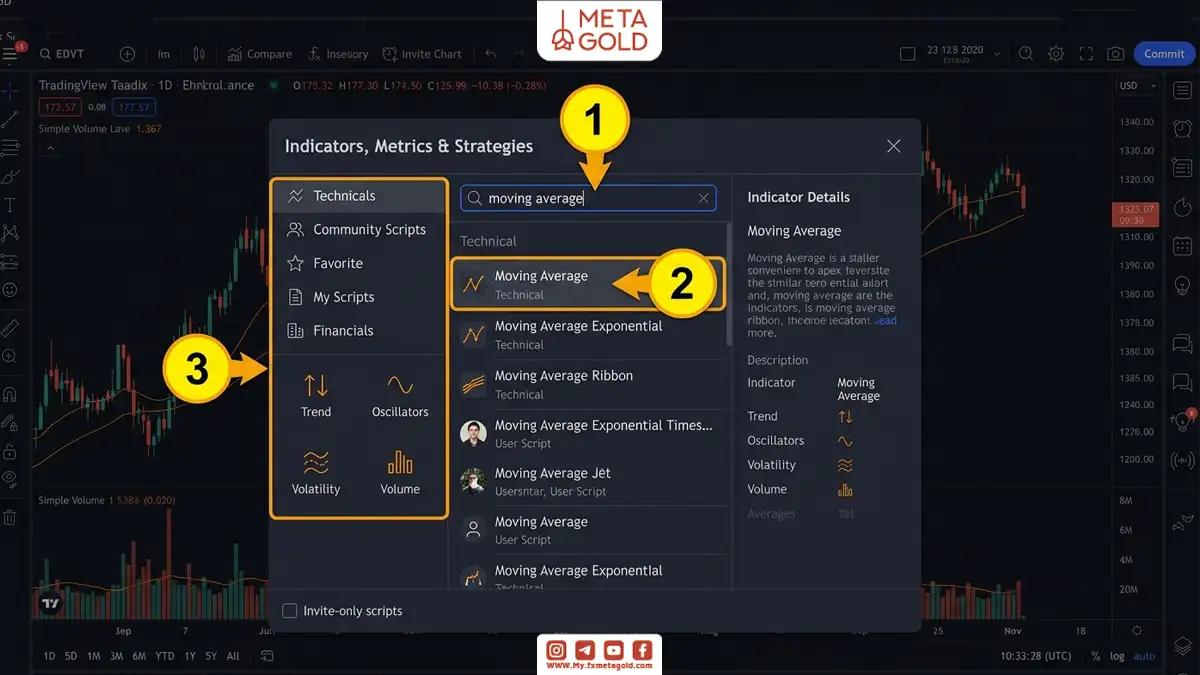
Task: Set range to 1M
Action: [x=94, y=656]
